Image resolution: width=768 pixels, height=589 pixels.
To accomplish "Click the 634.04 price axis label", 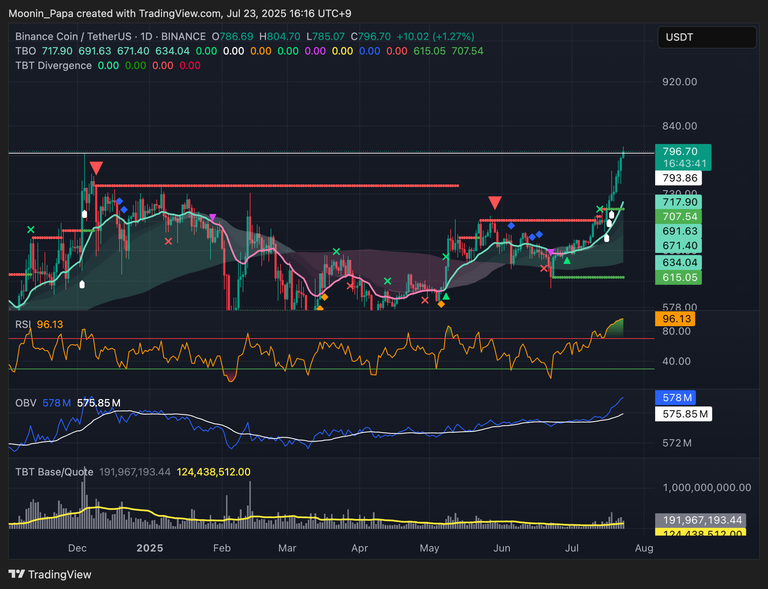I will pyautogui.click(x=678, y=262).
